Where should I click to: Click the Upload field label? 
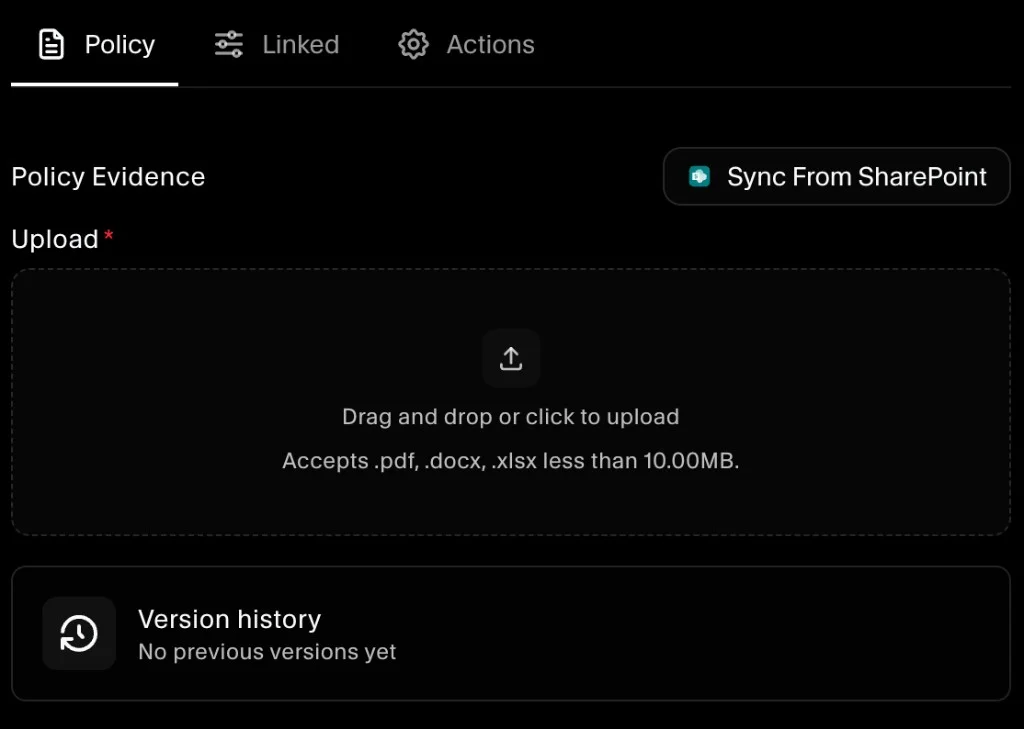55,239
